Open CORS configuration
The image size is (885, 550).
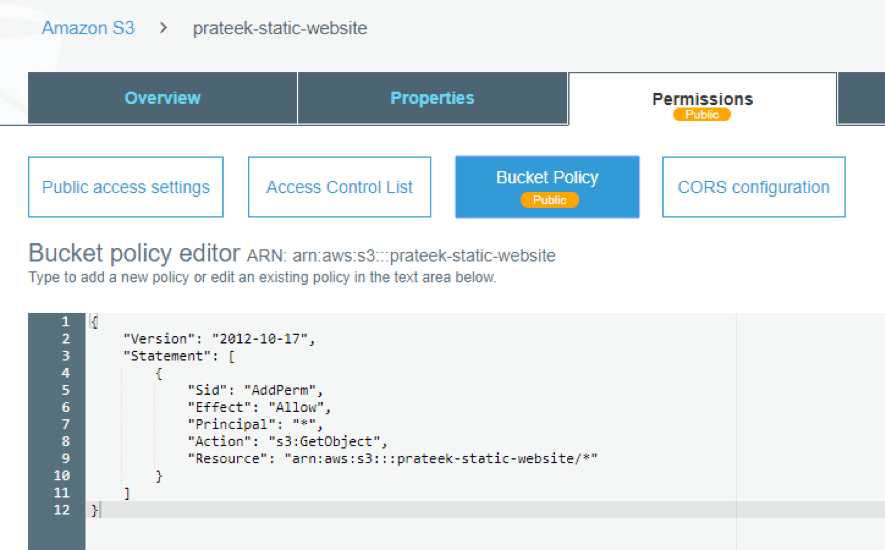pyautogui.click(x=753, y=187)
